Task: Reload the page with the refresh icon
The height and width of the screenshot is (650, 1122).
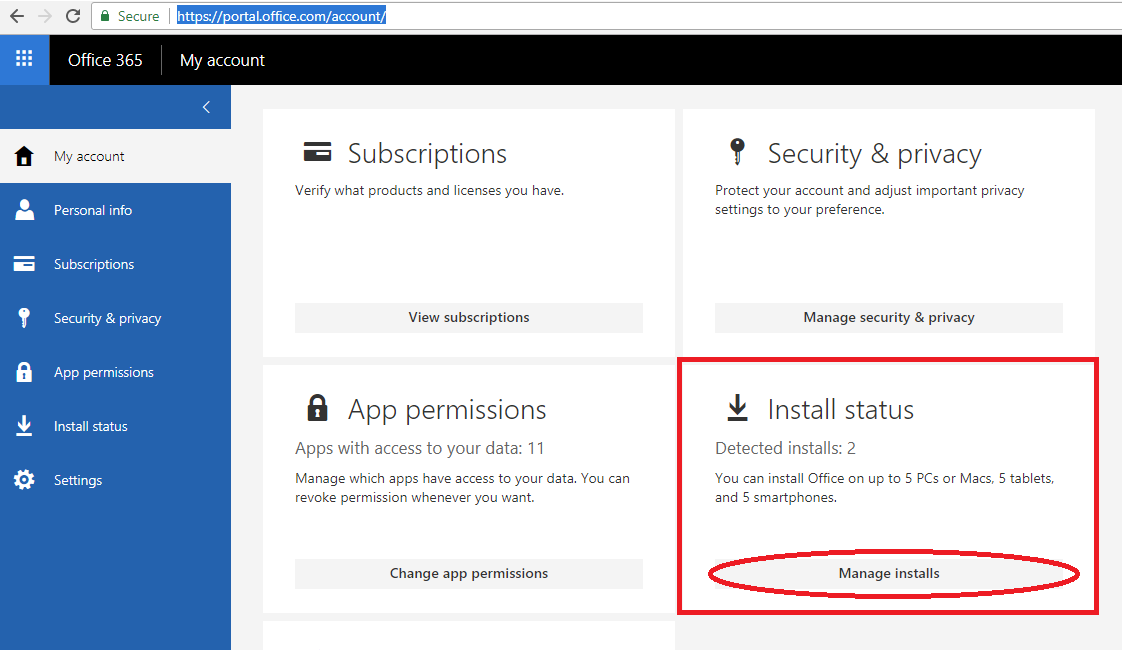Action: pyautogui.click(x=73, y=16)
